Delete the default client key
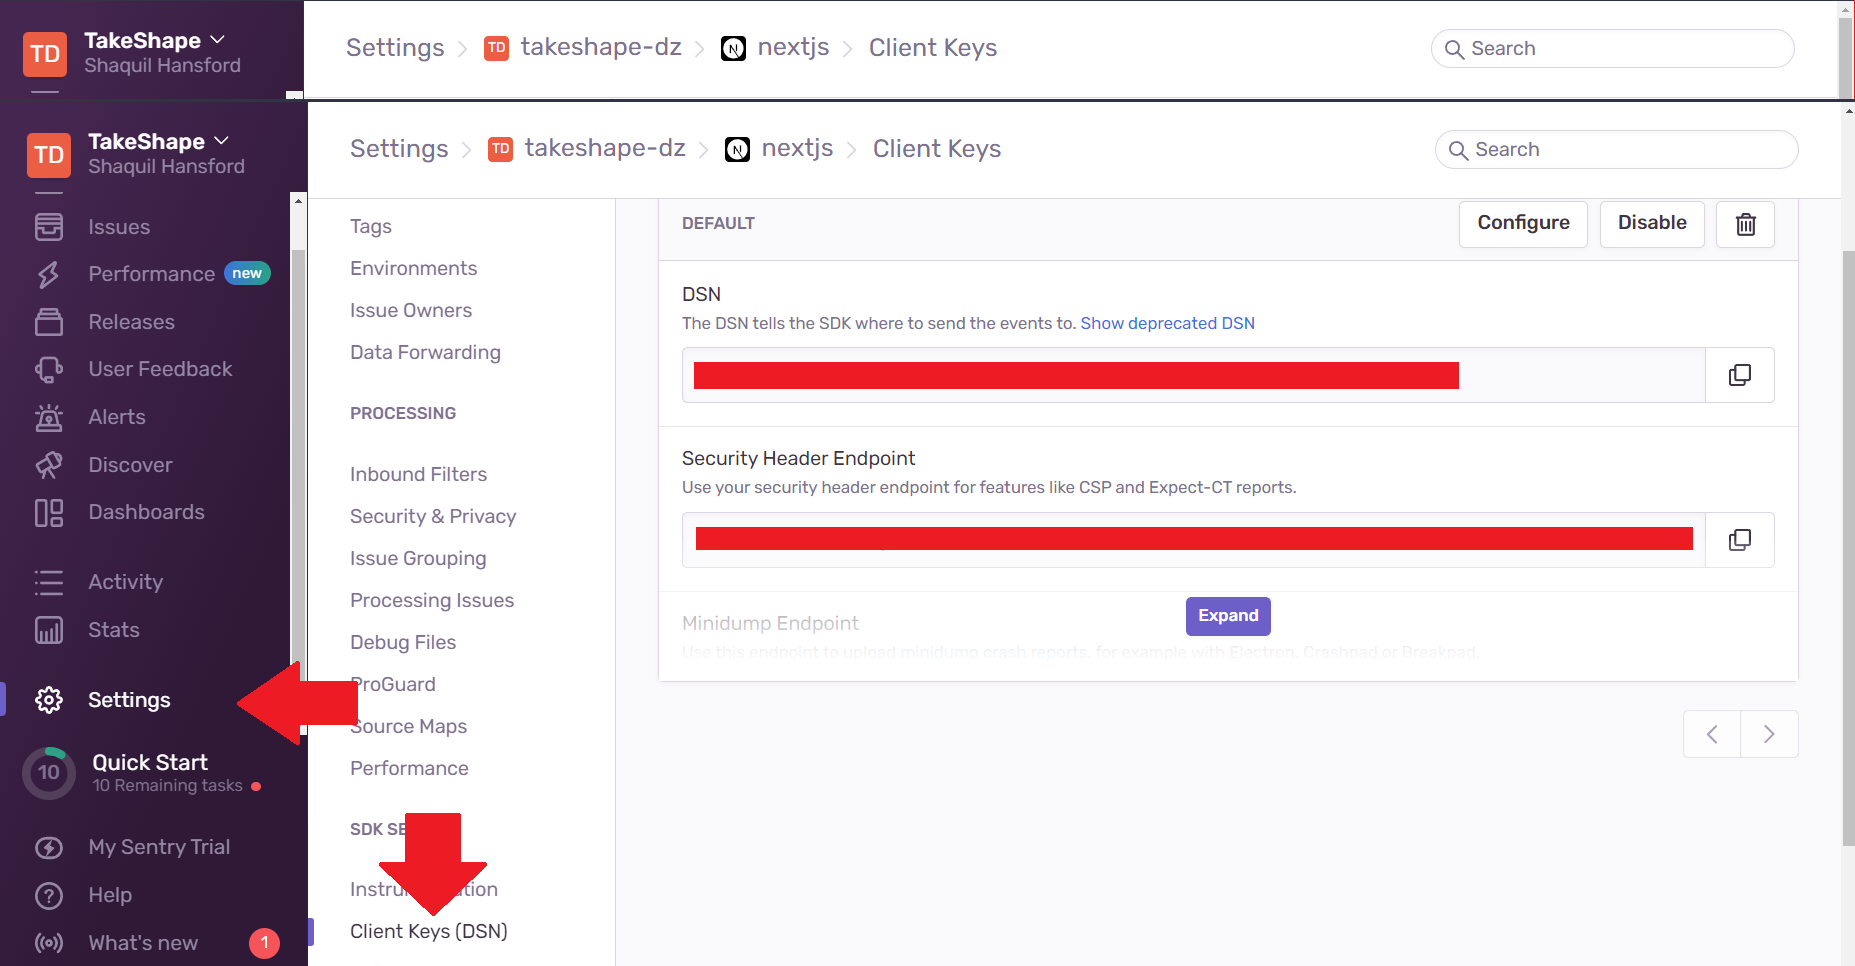This screenshot has height=966, width=1855. point(1746,224)
